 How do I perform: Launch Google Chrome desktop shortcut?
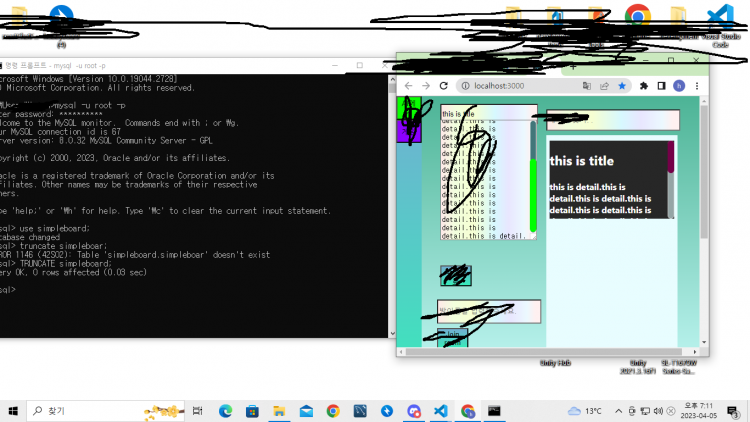(637, 15)
